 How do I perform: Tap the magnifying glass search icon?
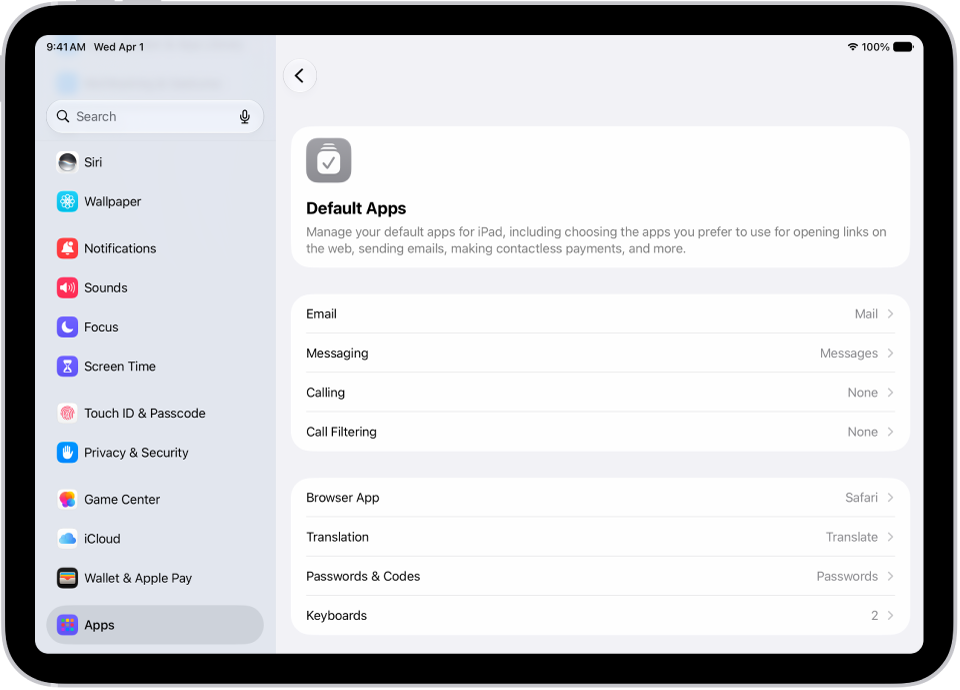(62, 116)
